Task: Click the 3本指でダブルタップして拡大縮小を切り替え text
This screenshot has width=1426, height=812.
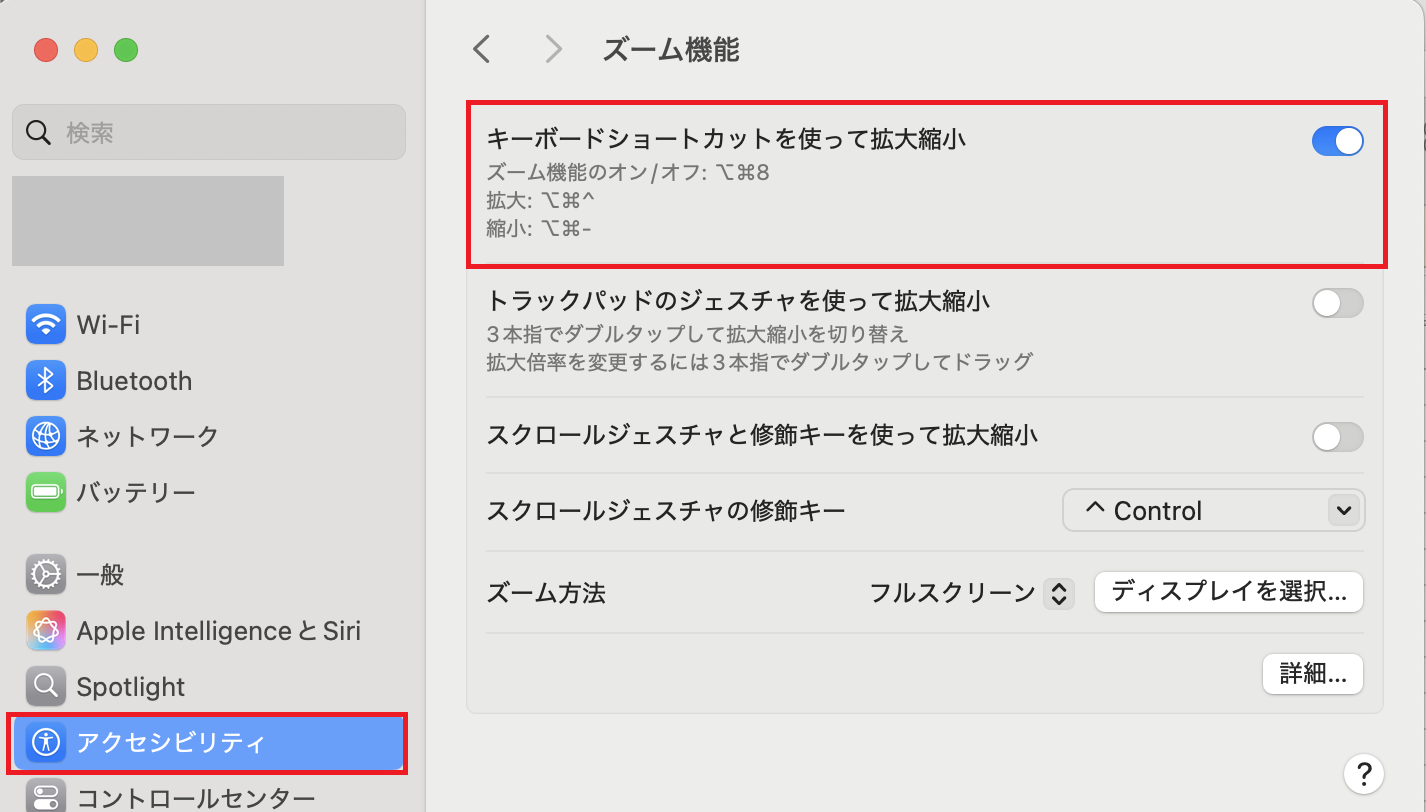Action: click(697, 334)
